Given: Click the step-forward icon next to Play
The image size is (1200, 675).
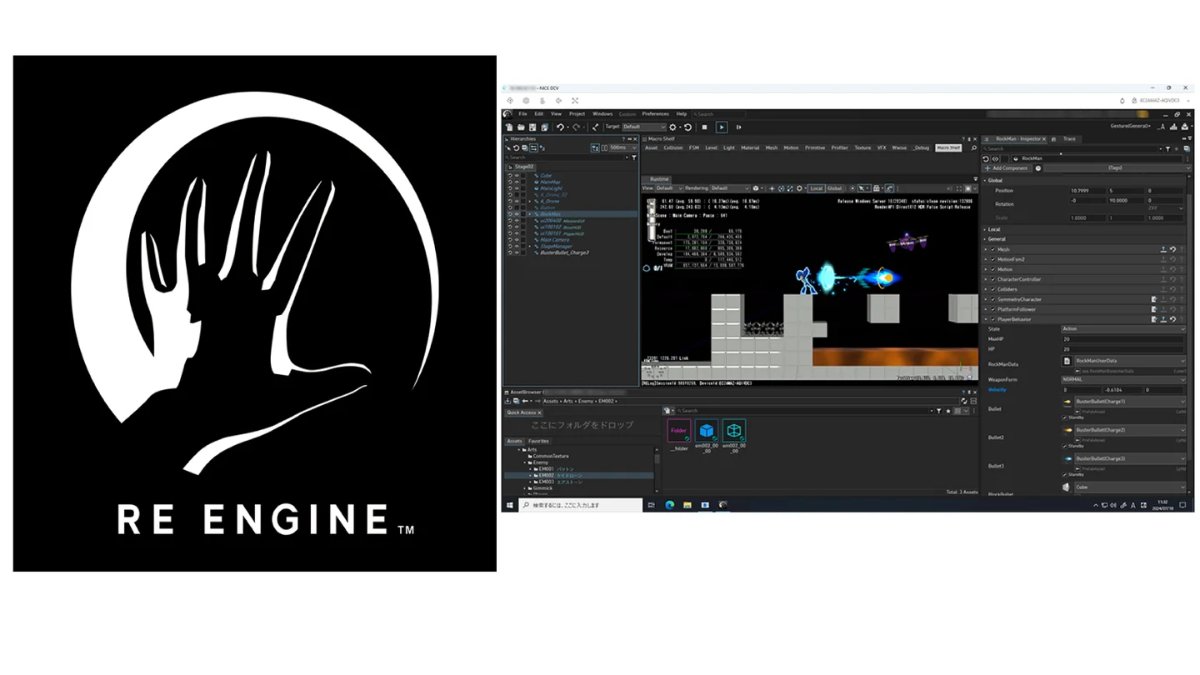Looking at the screenshot, I should tap(738, 127).
